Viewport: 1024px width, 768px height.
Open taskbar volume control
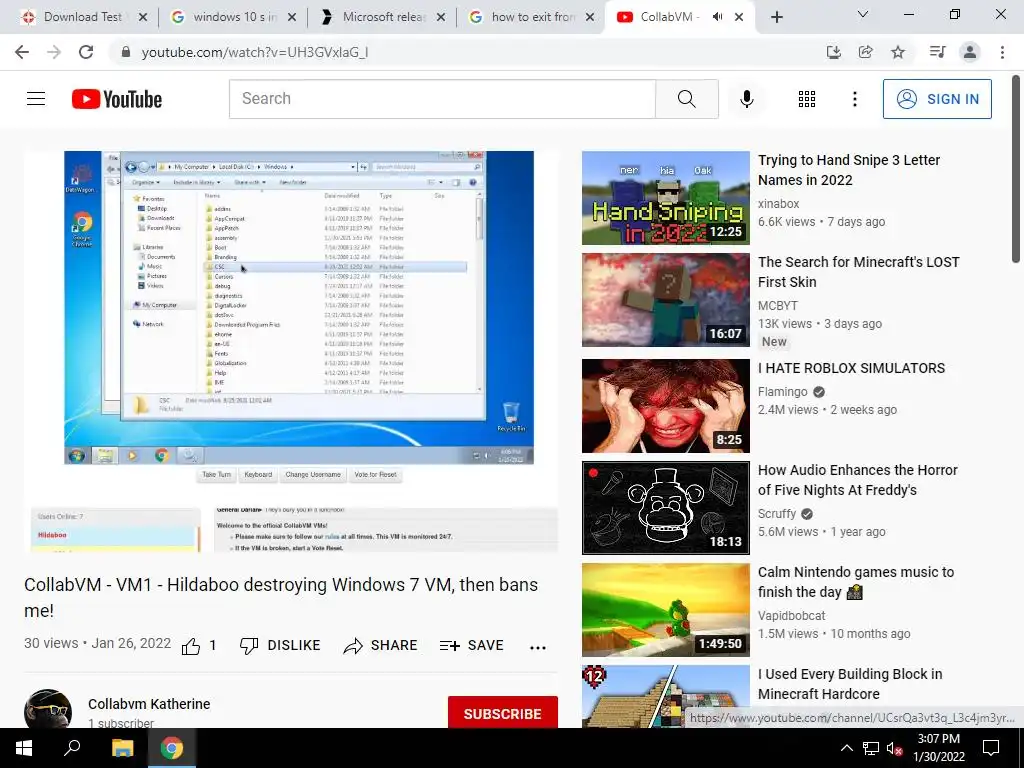pyautogui.click(x=894, y=749)
